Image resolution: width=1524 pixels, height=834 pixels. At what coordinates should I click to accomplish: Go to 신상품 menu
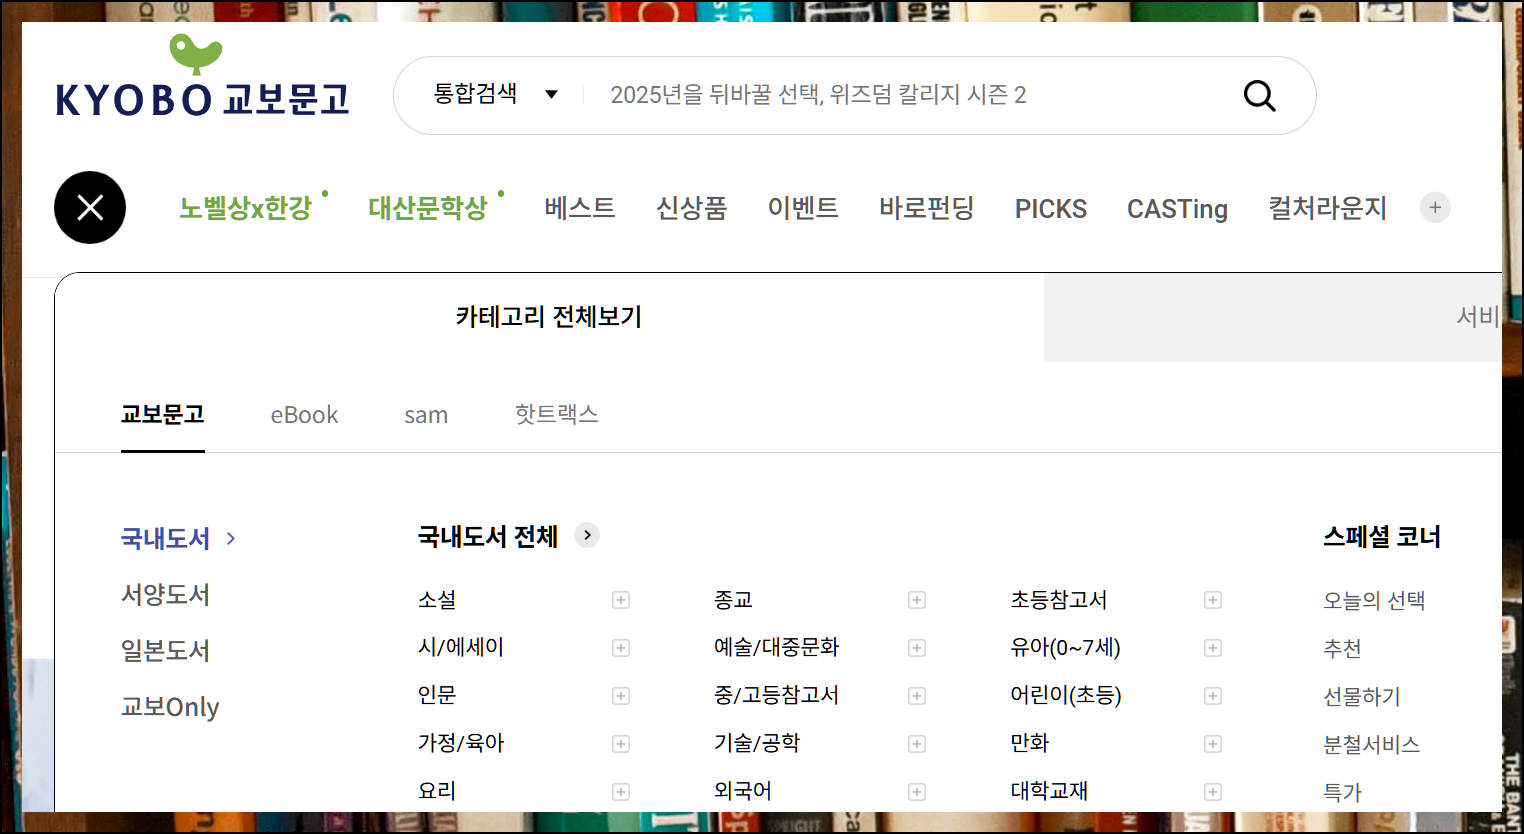[692, 208]
